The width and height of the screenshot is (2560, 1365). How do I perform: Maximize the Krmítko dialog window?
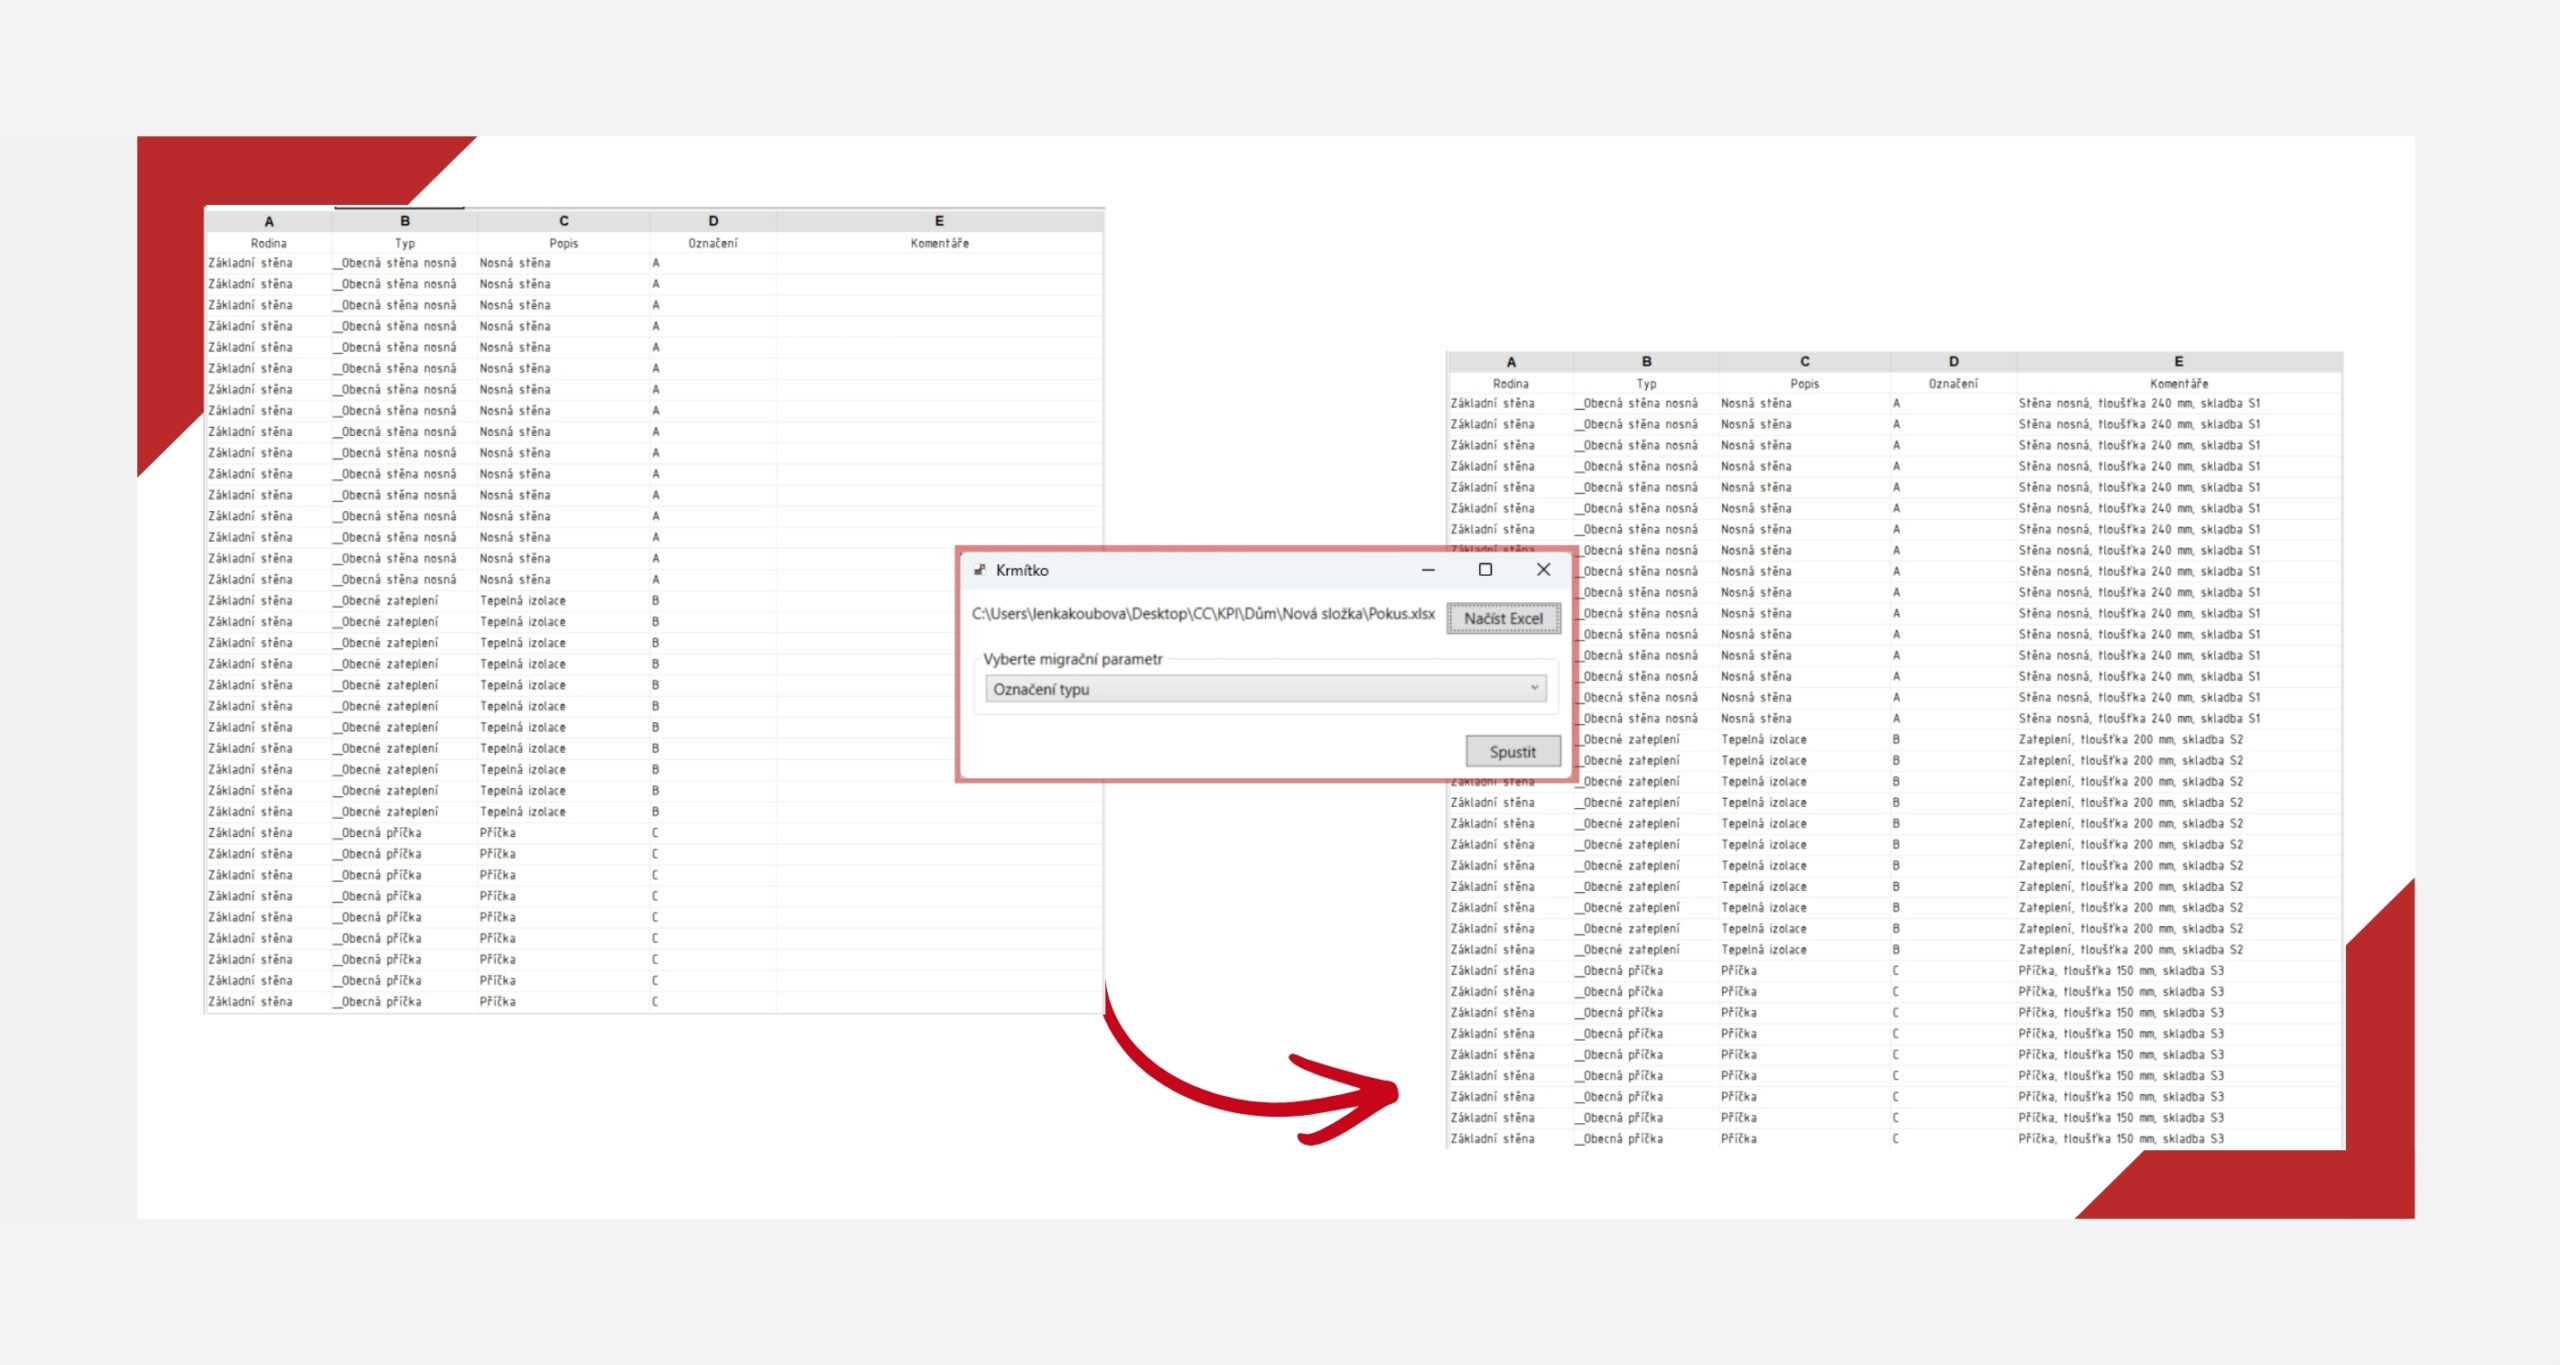(1485, 569)
